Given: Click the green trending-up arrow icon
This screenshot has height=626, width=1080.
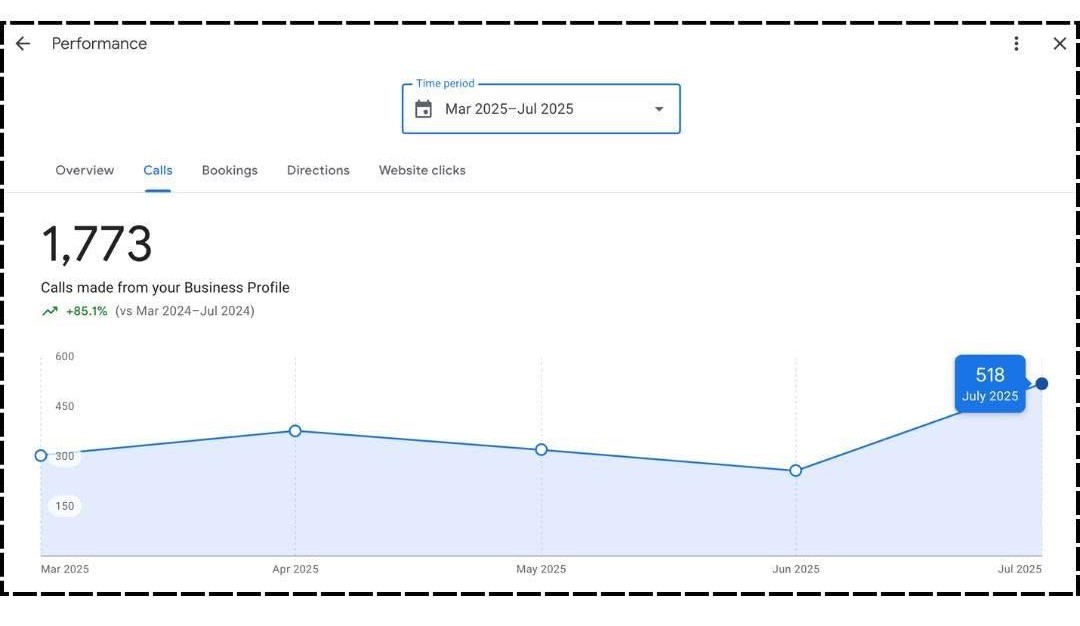Looking at the screenshot, I should [x=50, y=312].
